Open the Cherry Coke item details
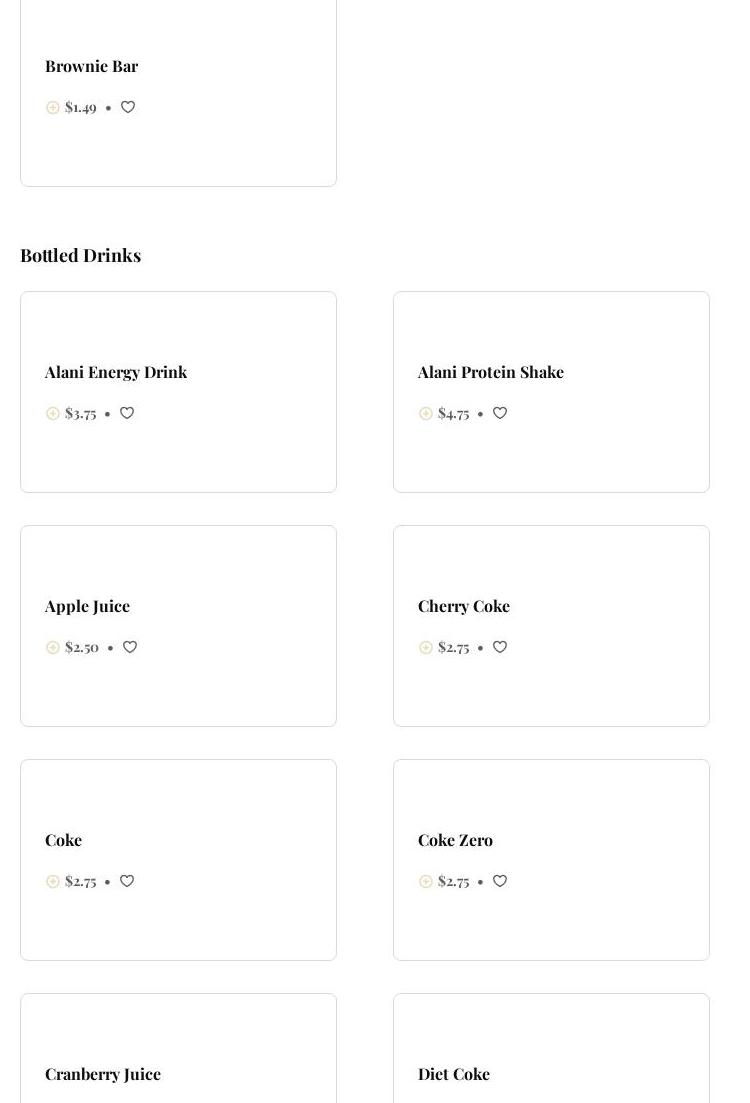The height and width of the screenshot is (1103, 750). [x=464, y=606]
